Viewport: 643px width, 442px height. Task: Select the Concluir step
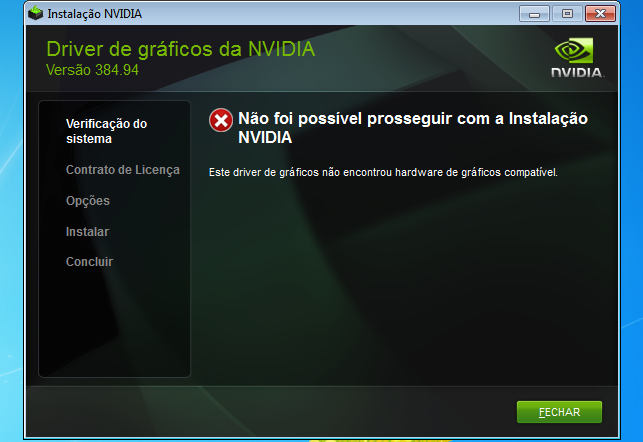click(89, 262)
